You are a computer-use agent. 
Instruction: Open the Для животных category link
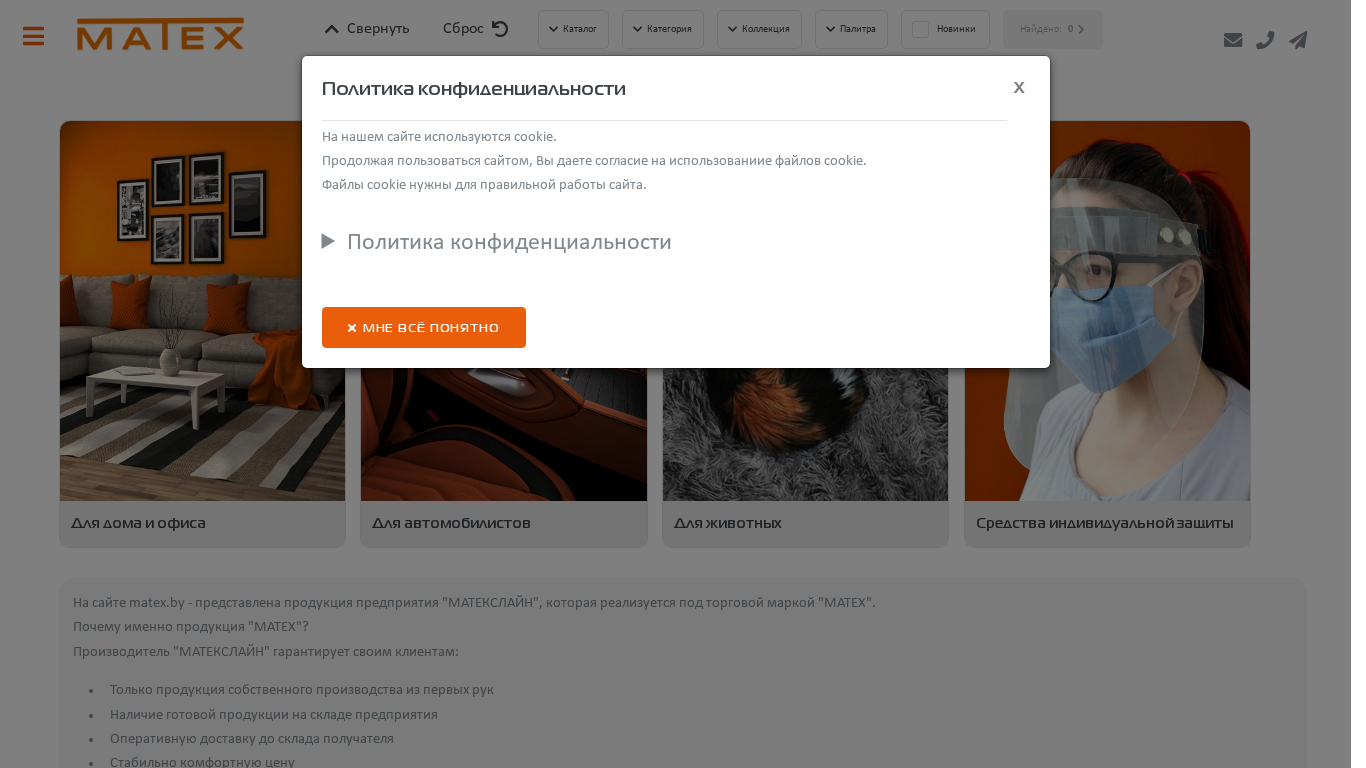tap(728, 523)
